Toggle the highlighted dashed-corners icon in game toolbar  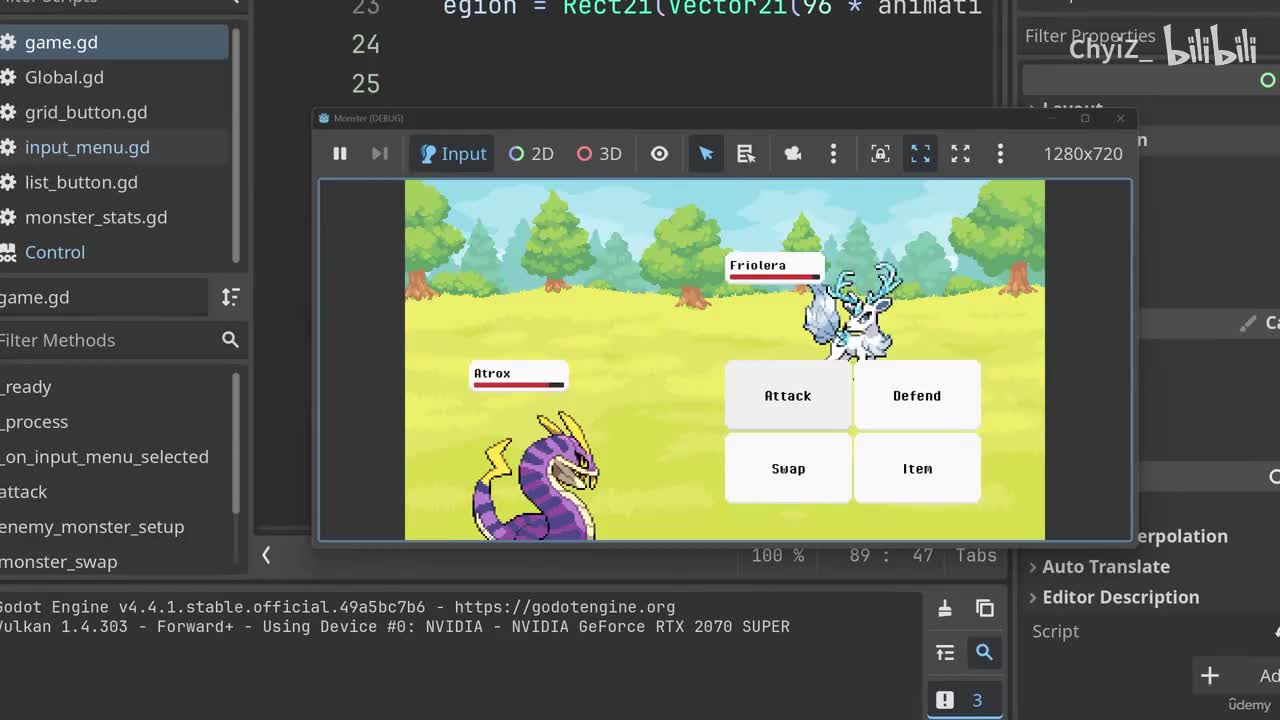coord(920,153)
